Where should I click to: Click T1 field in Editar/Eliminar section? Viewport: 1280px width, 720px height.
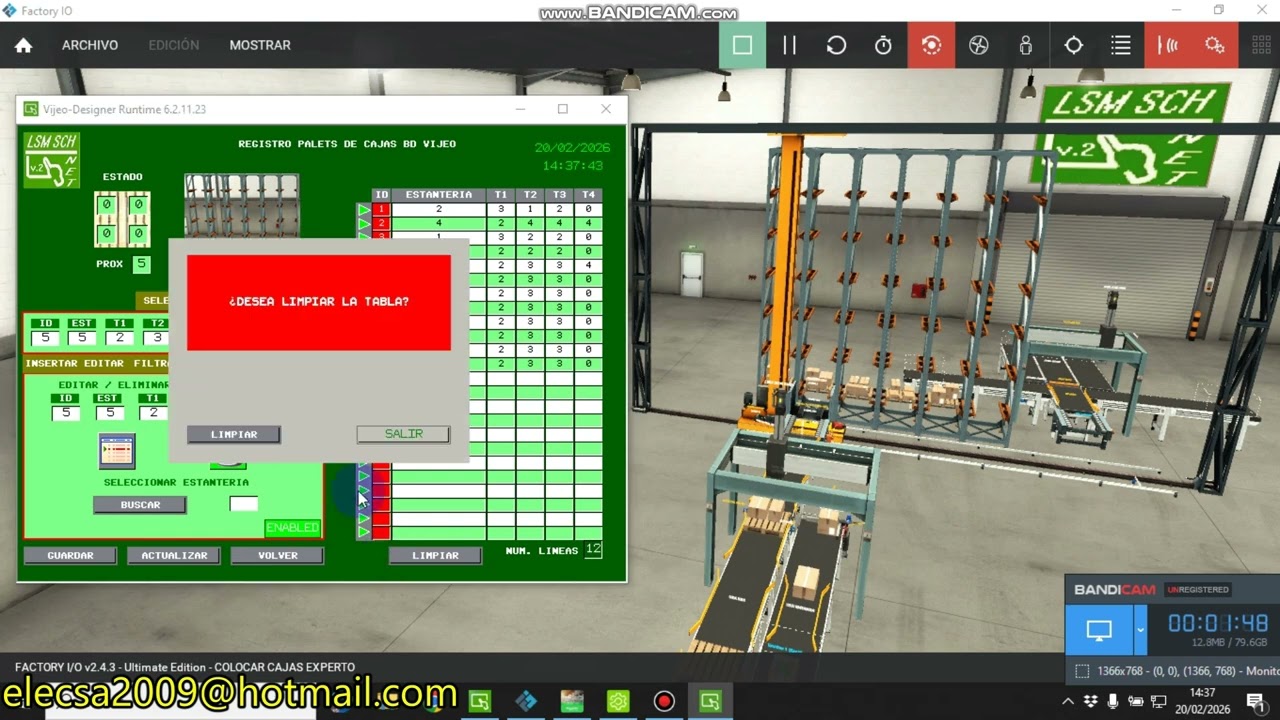pos(152,413)
